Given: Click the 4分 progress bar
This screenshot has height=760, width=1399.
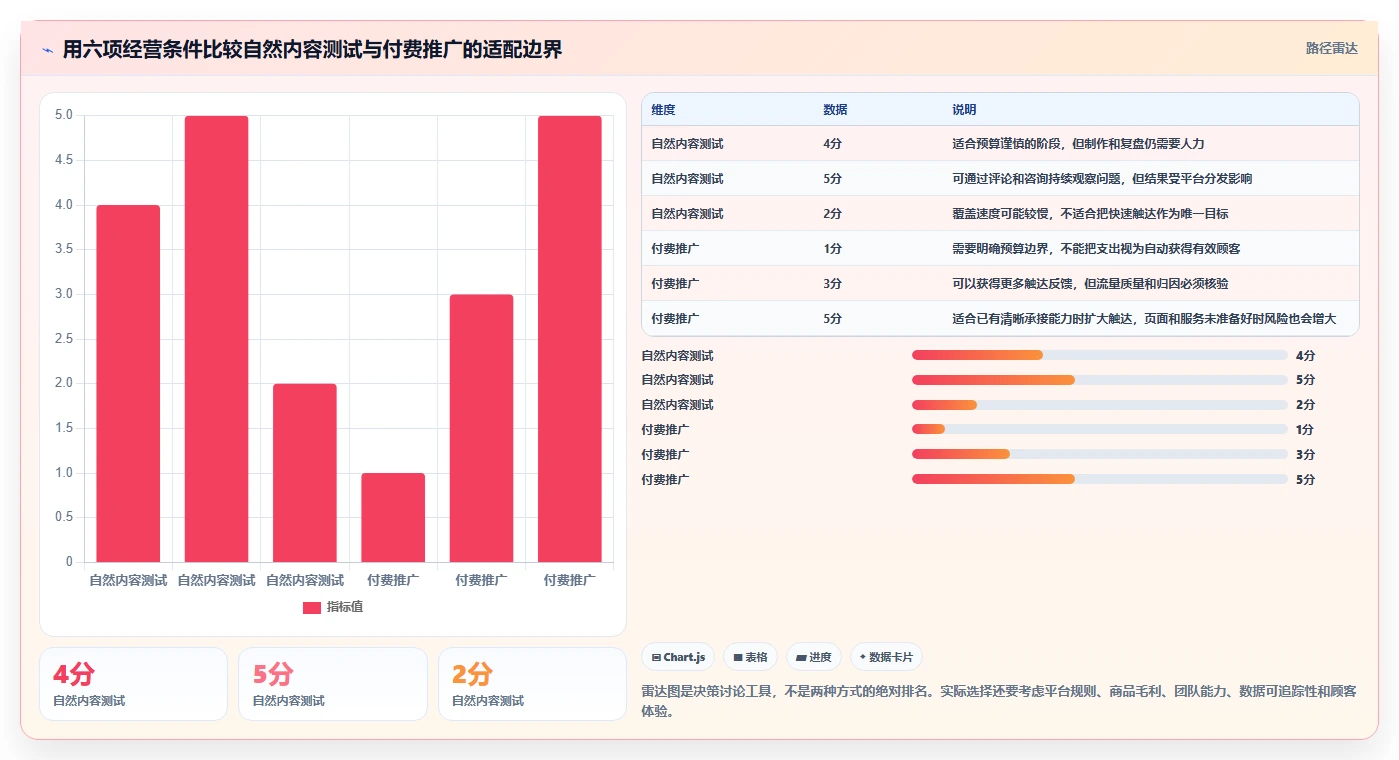Looking at the screenshot, I should pos(1100,355).
